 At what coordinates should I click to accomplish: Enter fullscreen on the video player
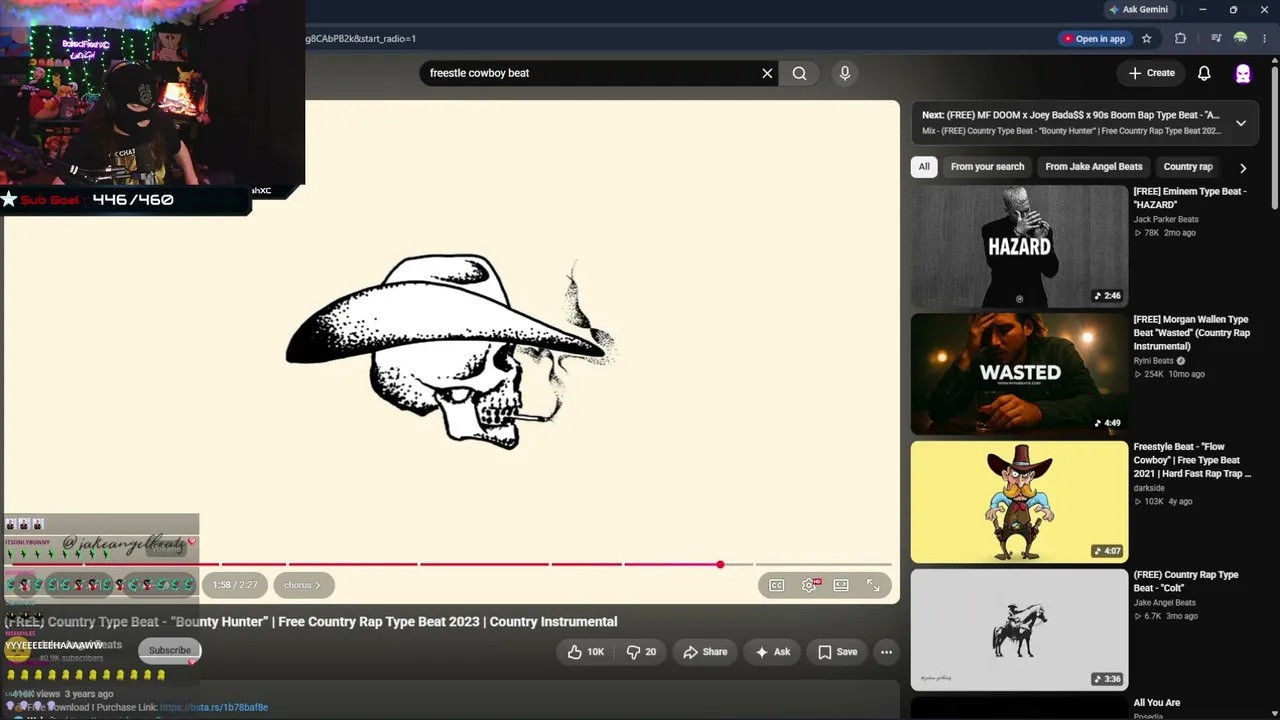point(873,585)
